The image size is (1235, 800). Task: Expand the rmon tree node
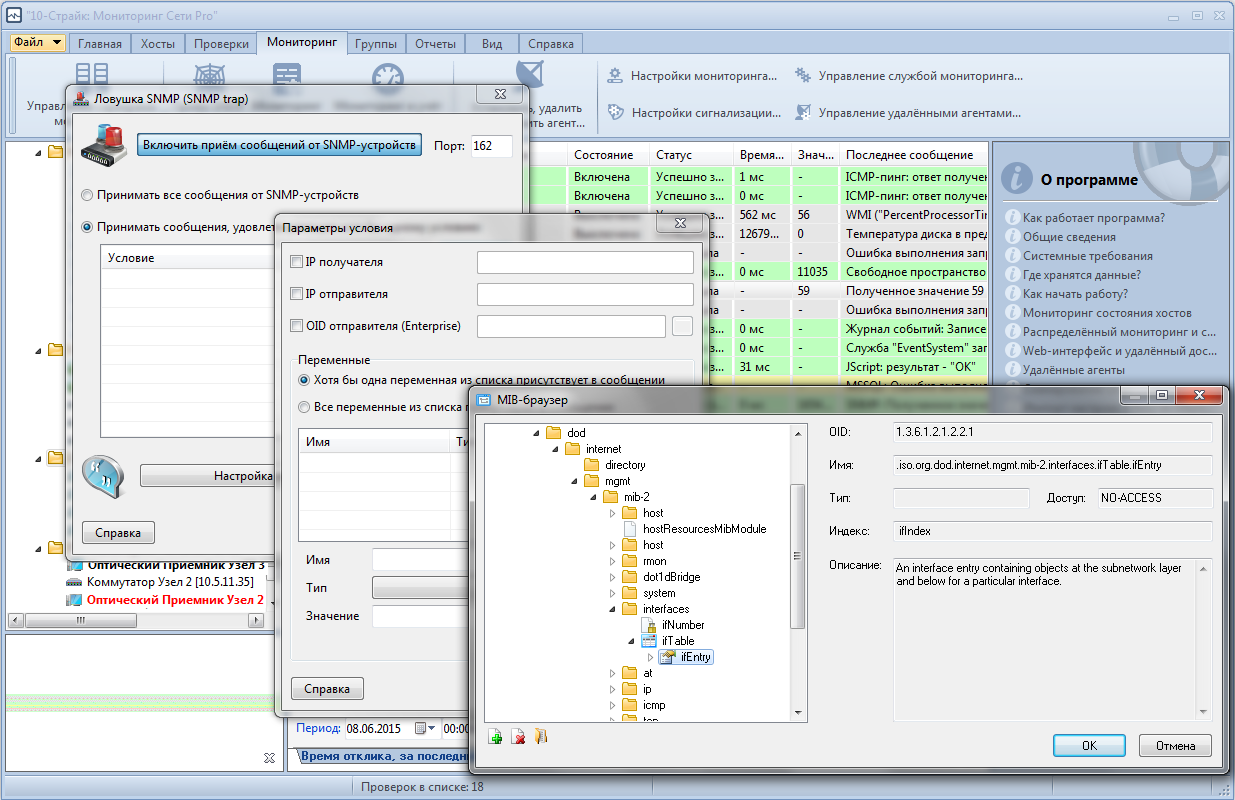[x=612, y=561]
